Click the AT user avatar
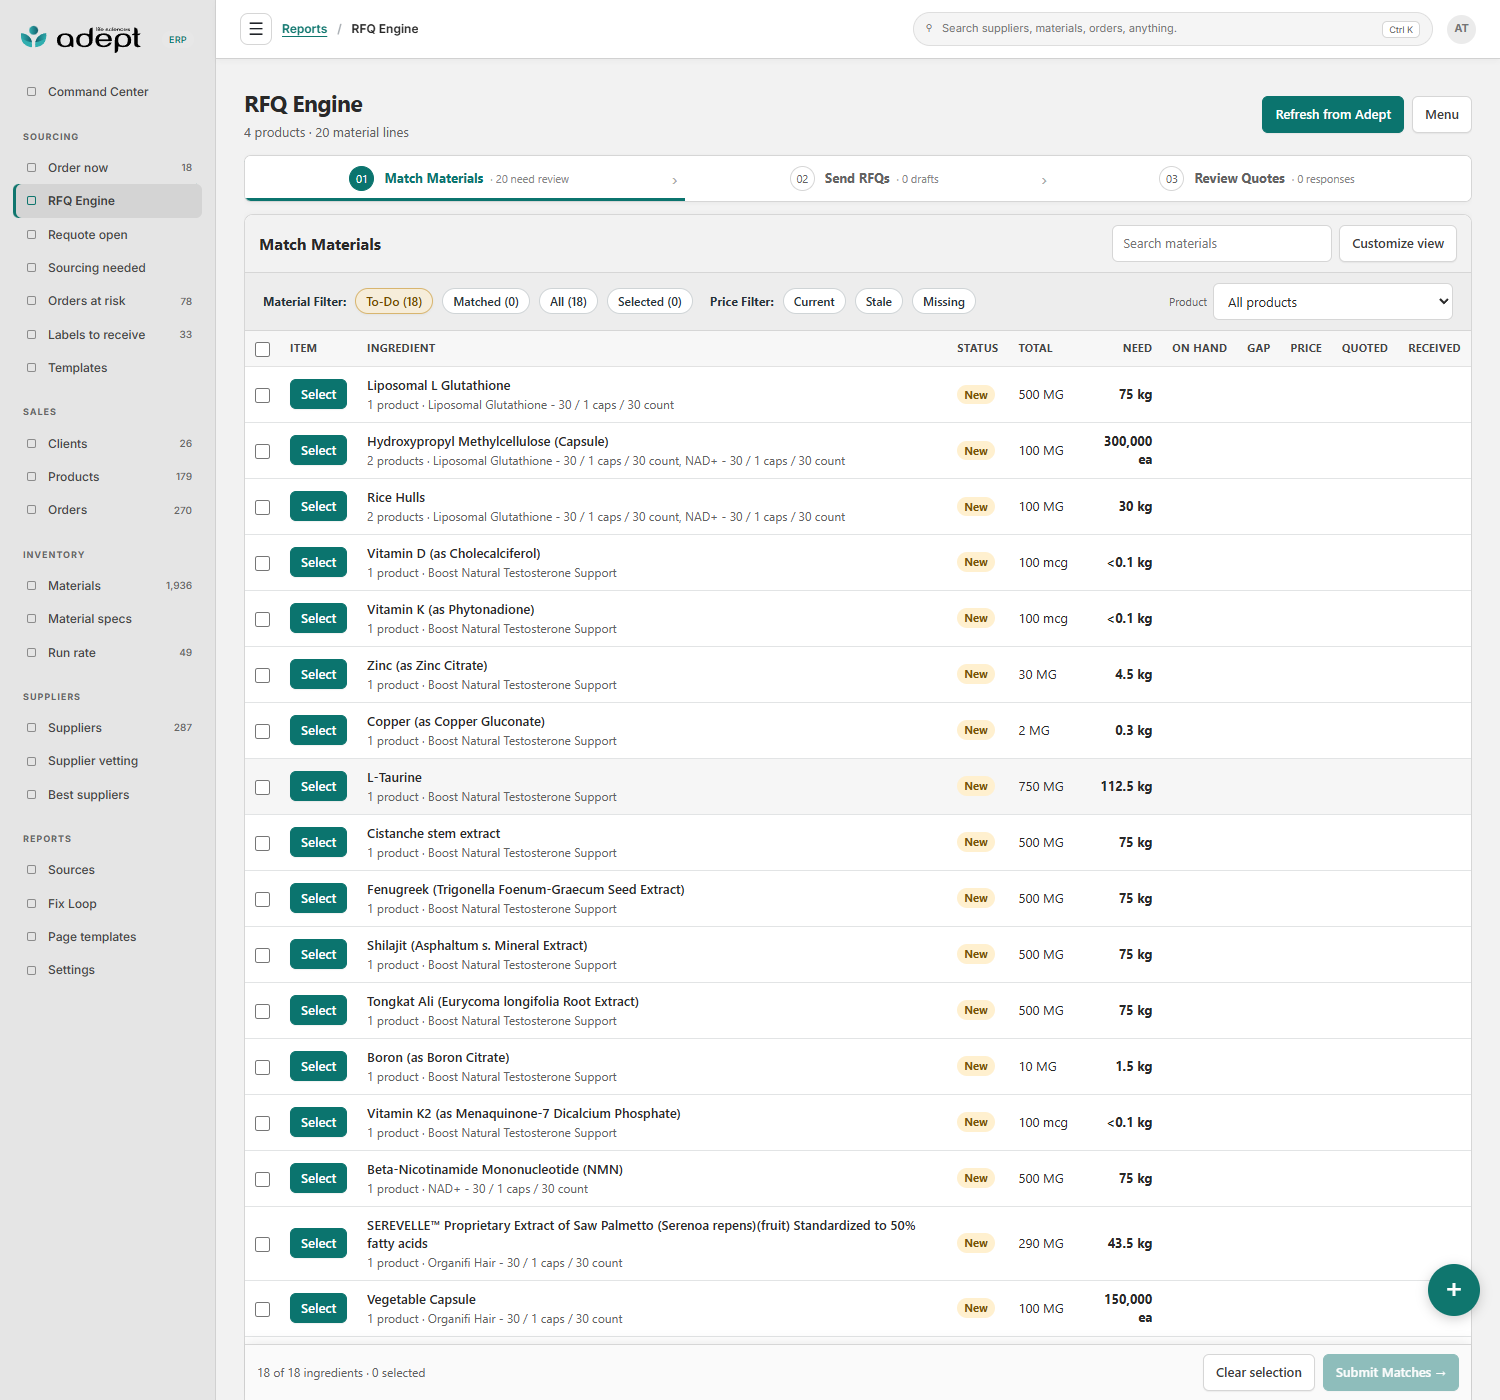 1461,29
